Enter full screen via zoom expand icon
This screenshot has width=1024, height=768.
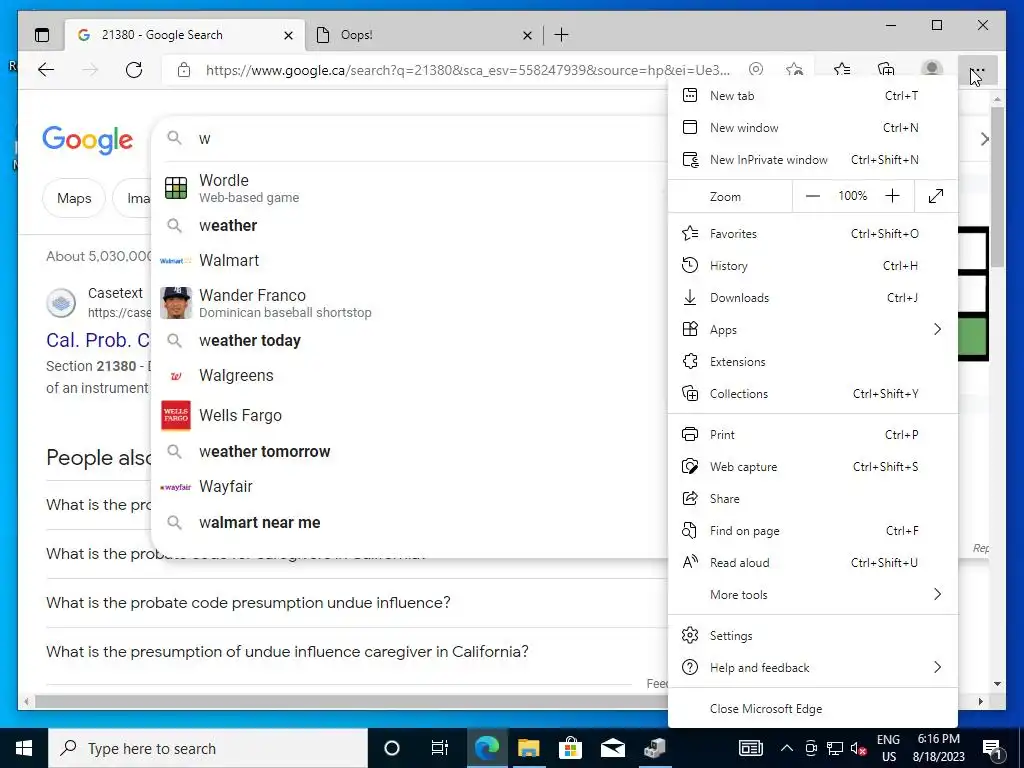(936, 196)
